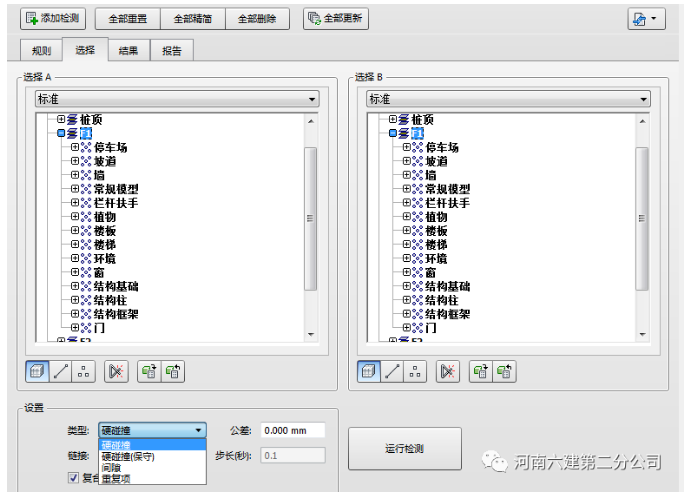Toggle surfaces geometry type in 选择 A
The height and width of the screenshot is (496, 686).
pos(37,372)
